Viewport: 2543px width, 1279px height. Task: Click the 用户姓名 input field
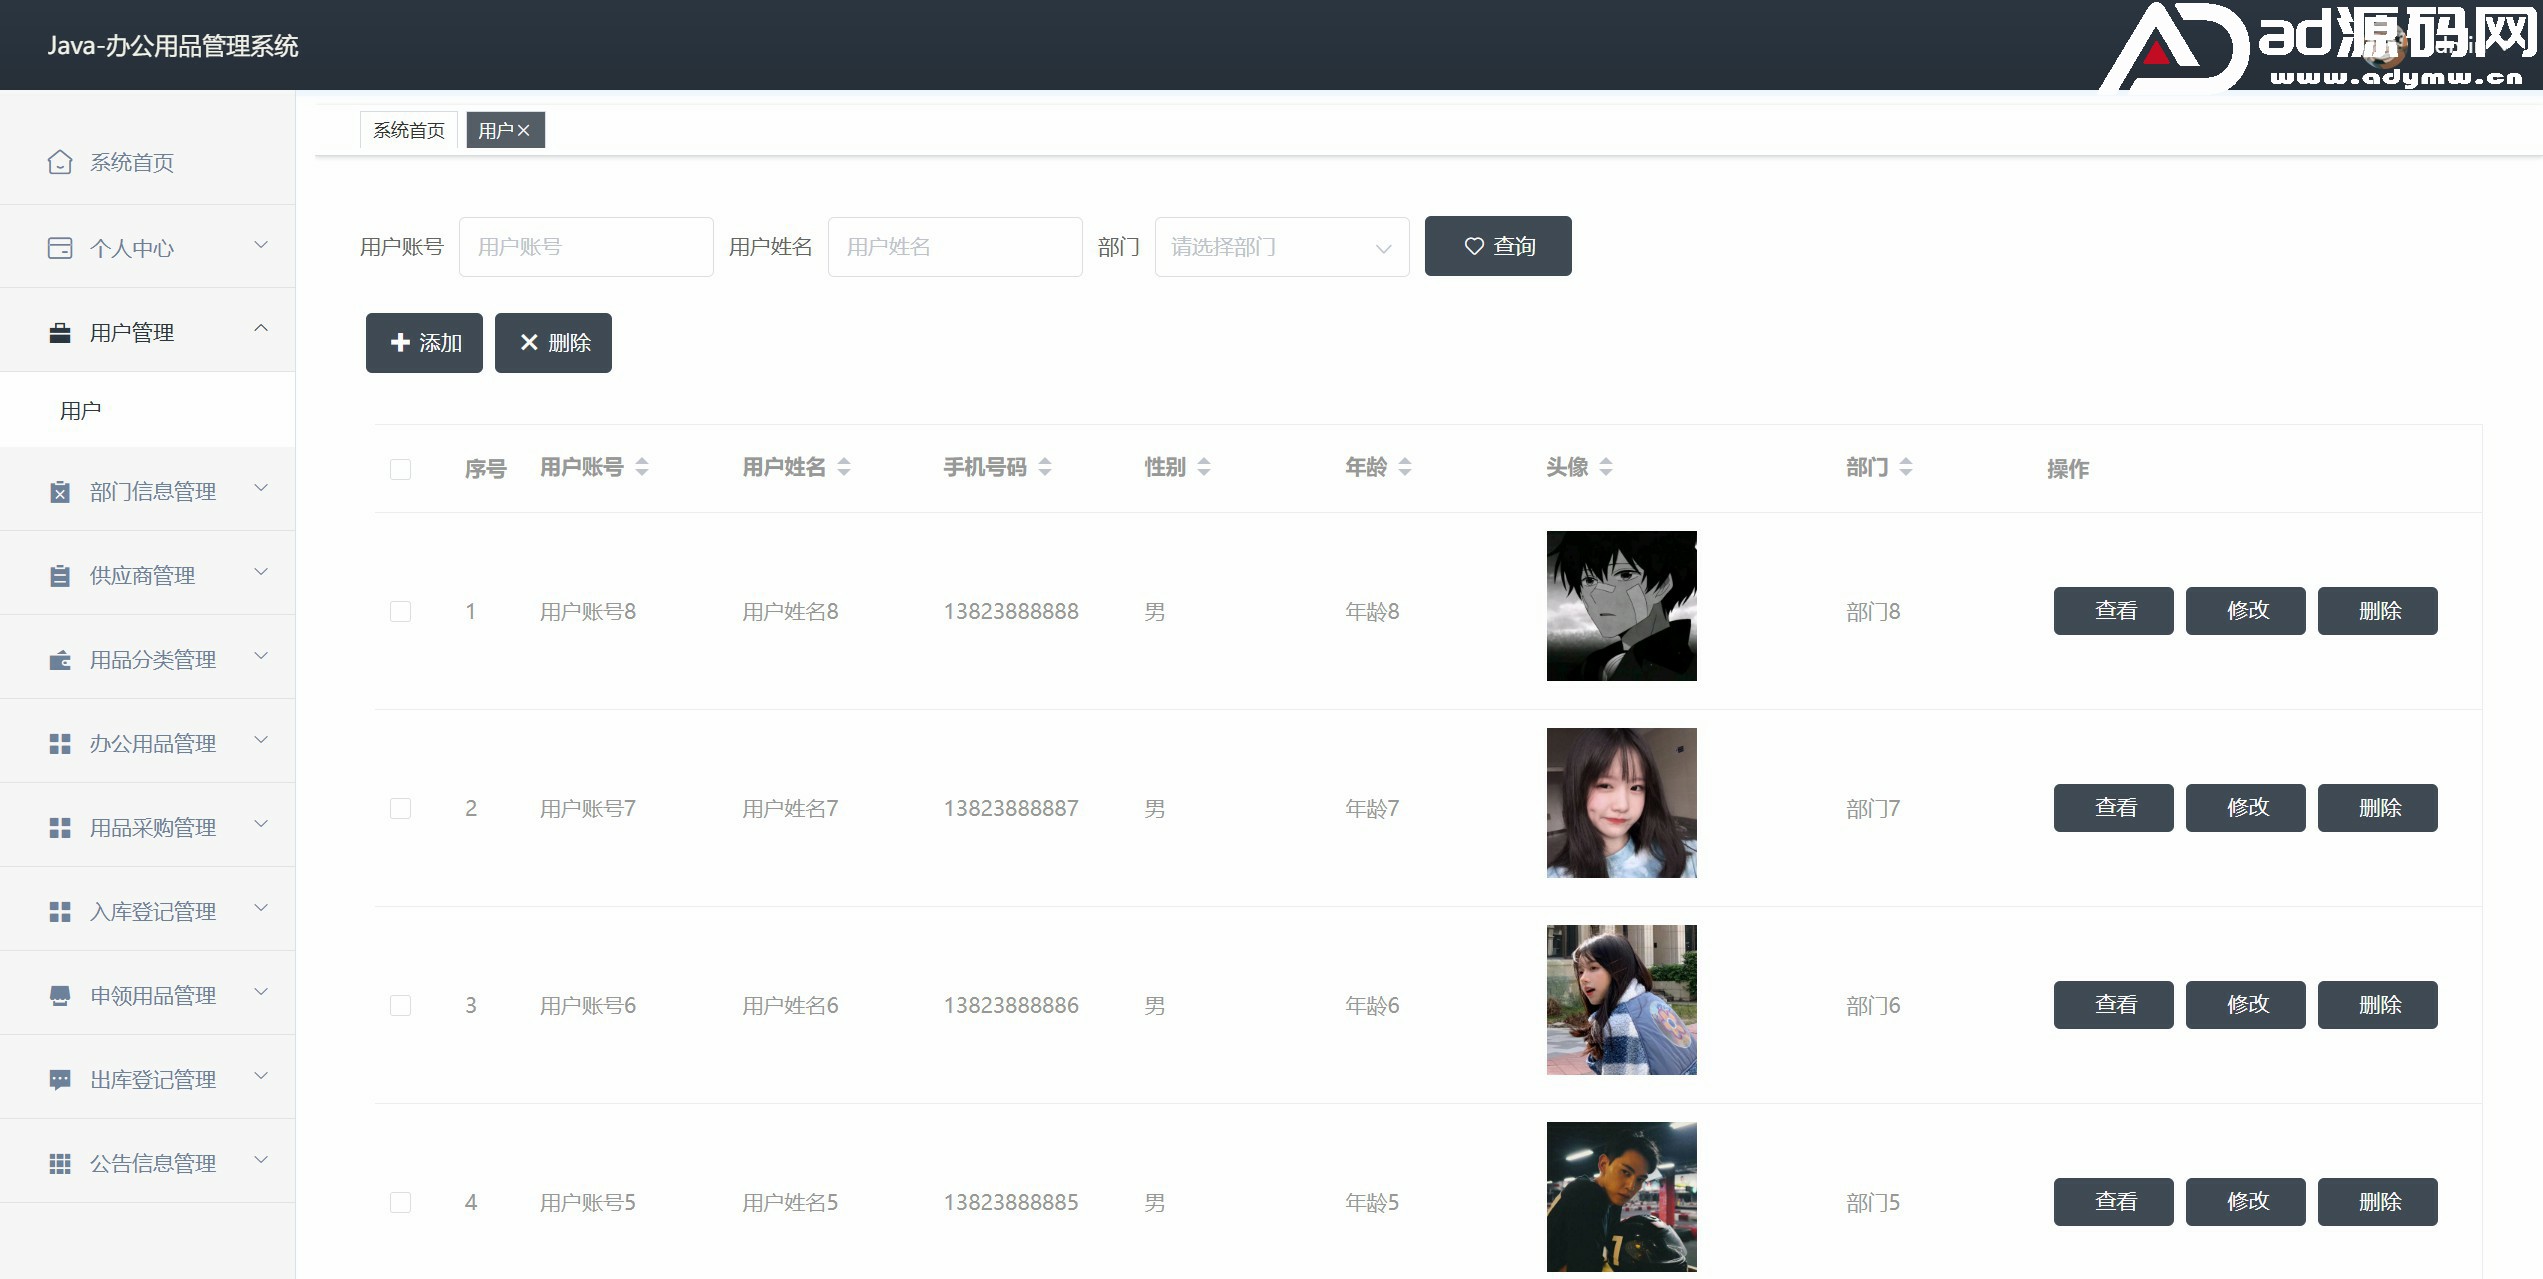pyautogui.click(x=954, y=247)
